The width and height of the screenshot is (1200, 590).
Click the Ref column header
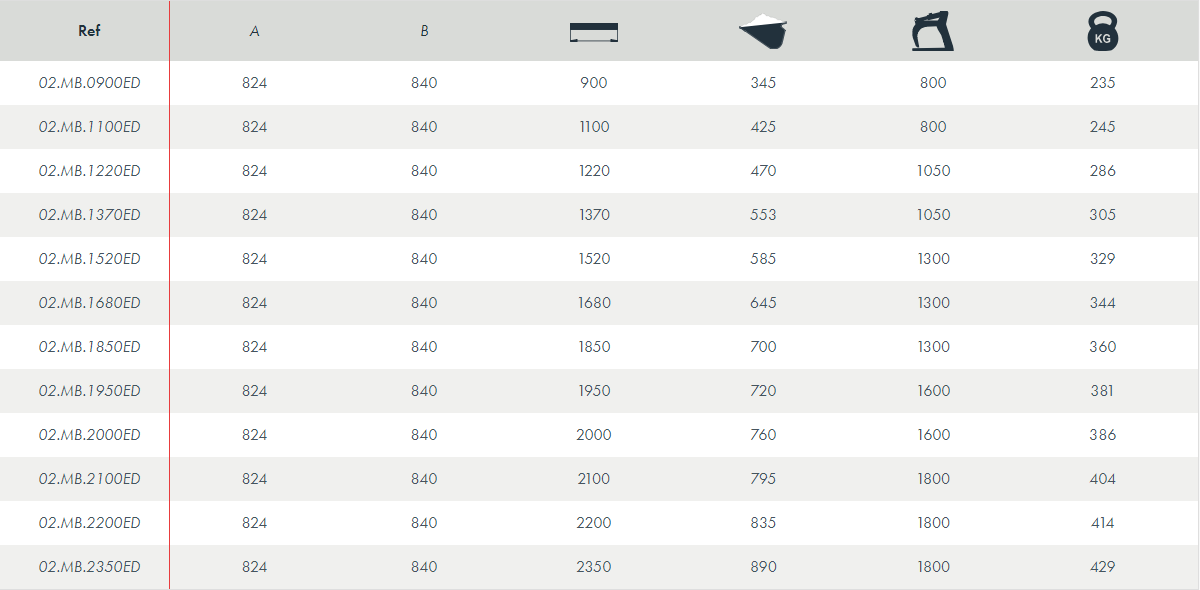[x=89, y=31]
